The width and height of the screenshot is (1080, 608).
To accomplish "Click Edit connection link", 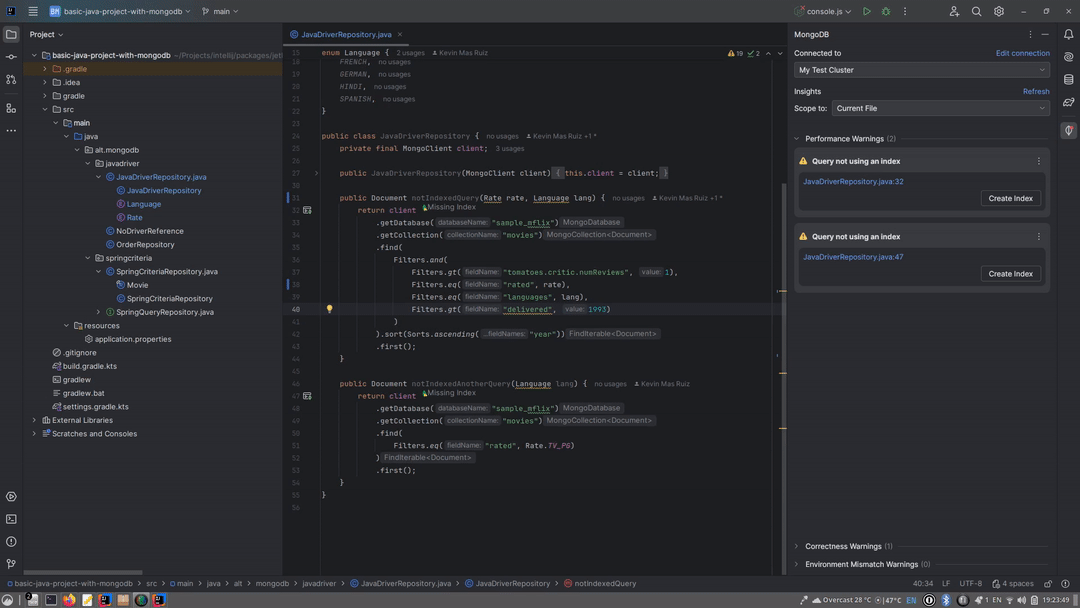I will [x=1022, y=53].
